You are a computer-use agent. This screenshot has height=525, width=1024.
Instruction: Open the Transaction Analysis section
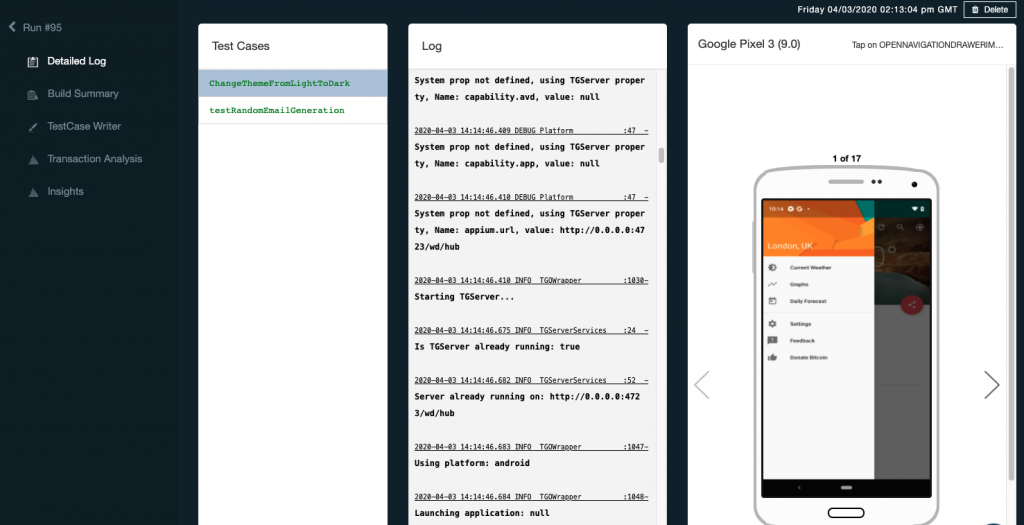(x=94, y=159)
